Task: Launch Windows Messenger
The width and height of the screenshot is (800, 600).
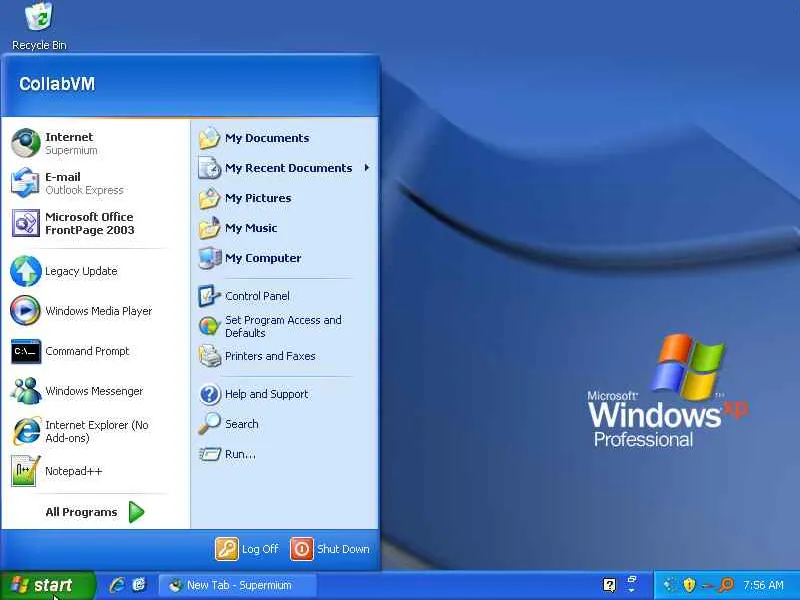Action: click(95, 391)
